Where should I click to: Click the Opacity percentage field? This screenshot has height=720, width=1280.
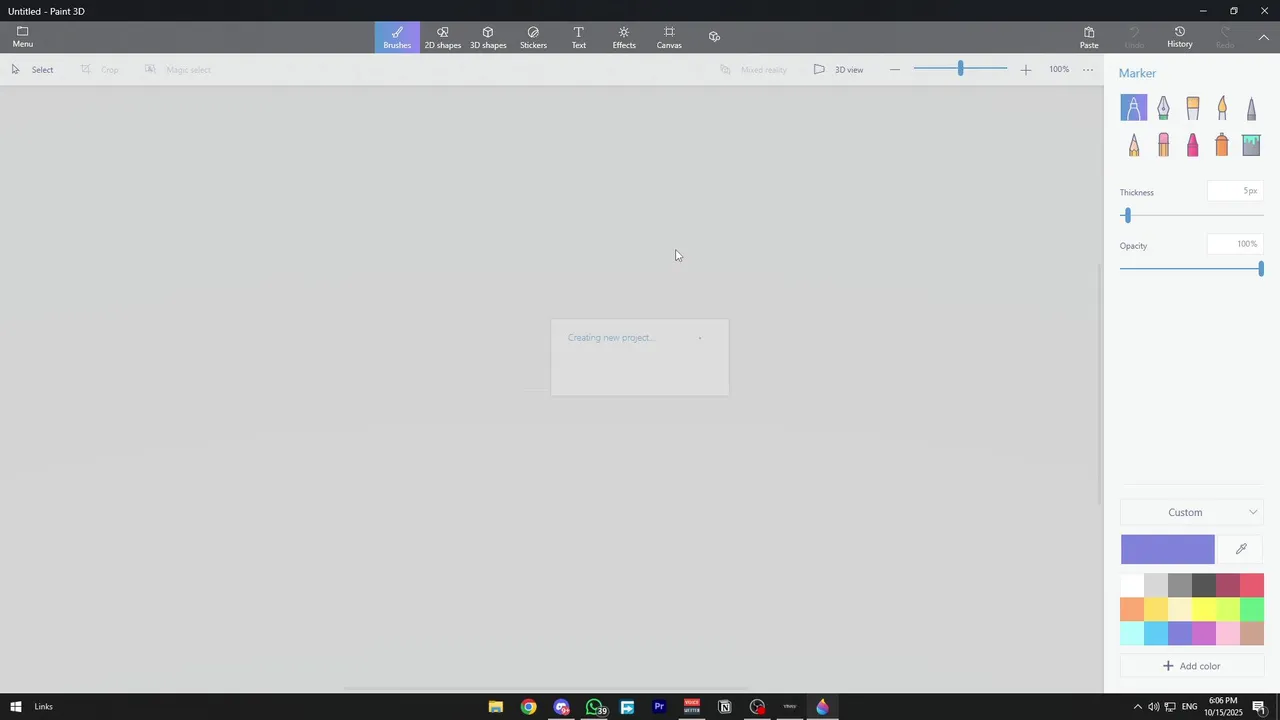pyautogui.click(x=1235, y=244)
